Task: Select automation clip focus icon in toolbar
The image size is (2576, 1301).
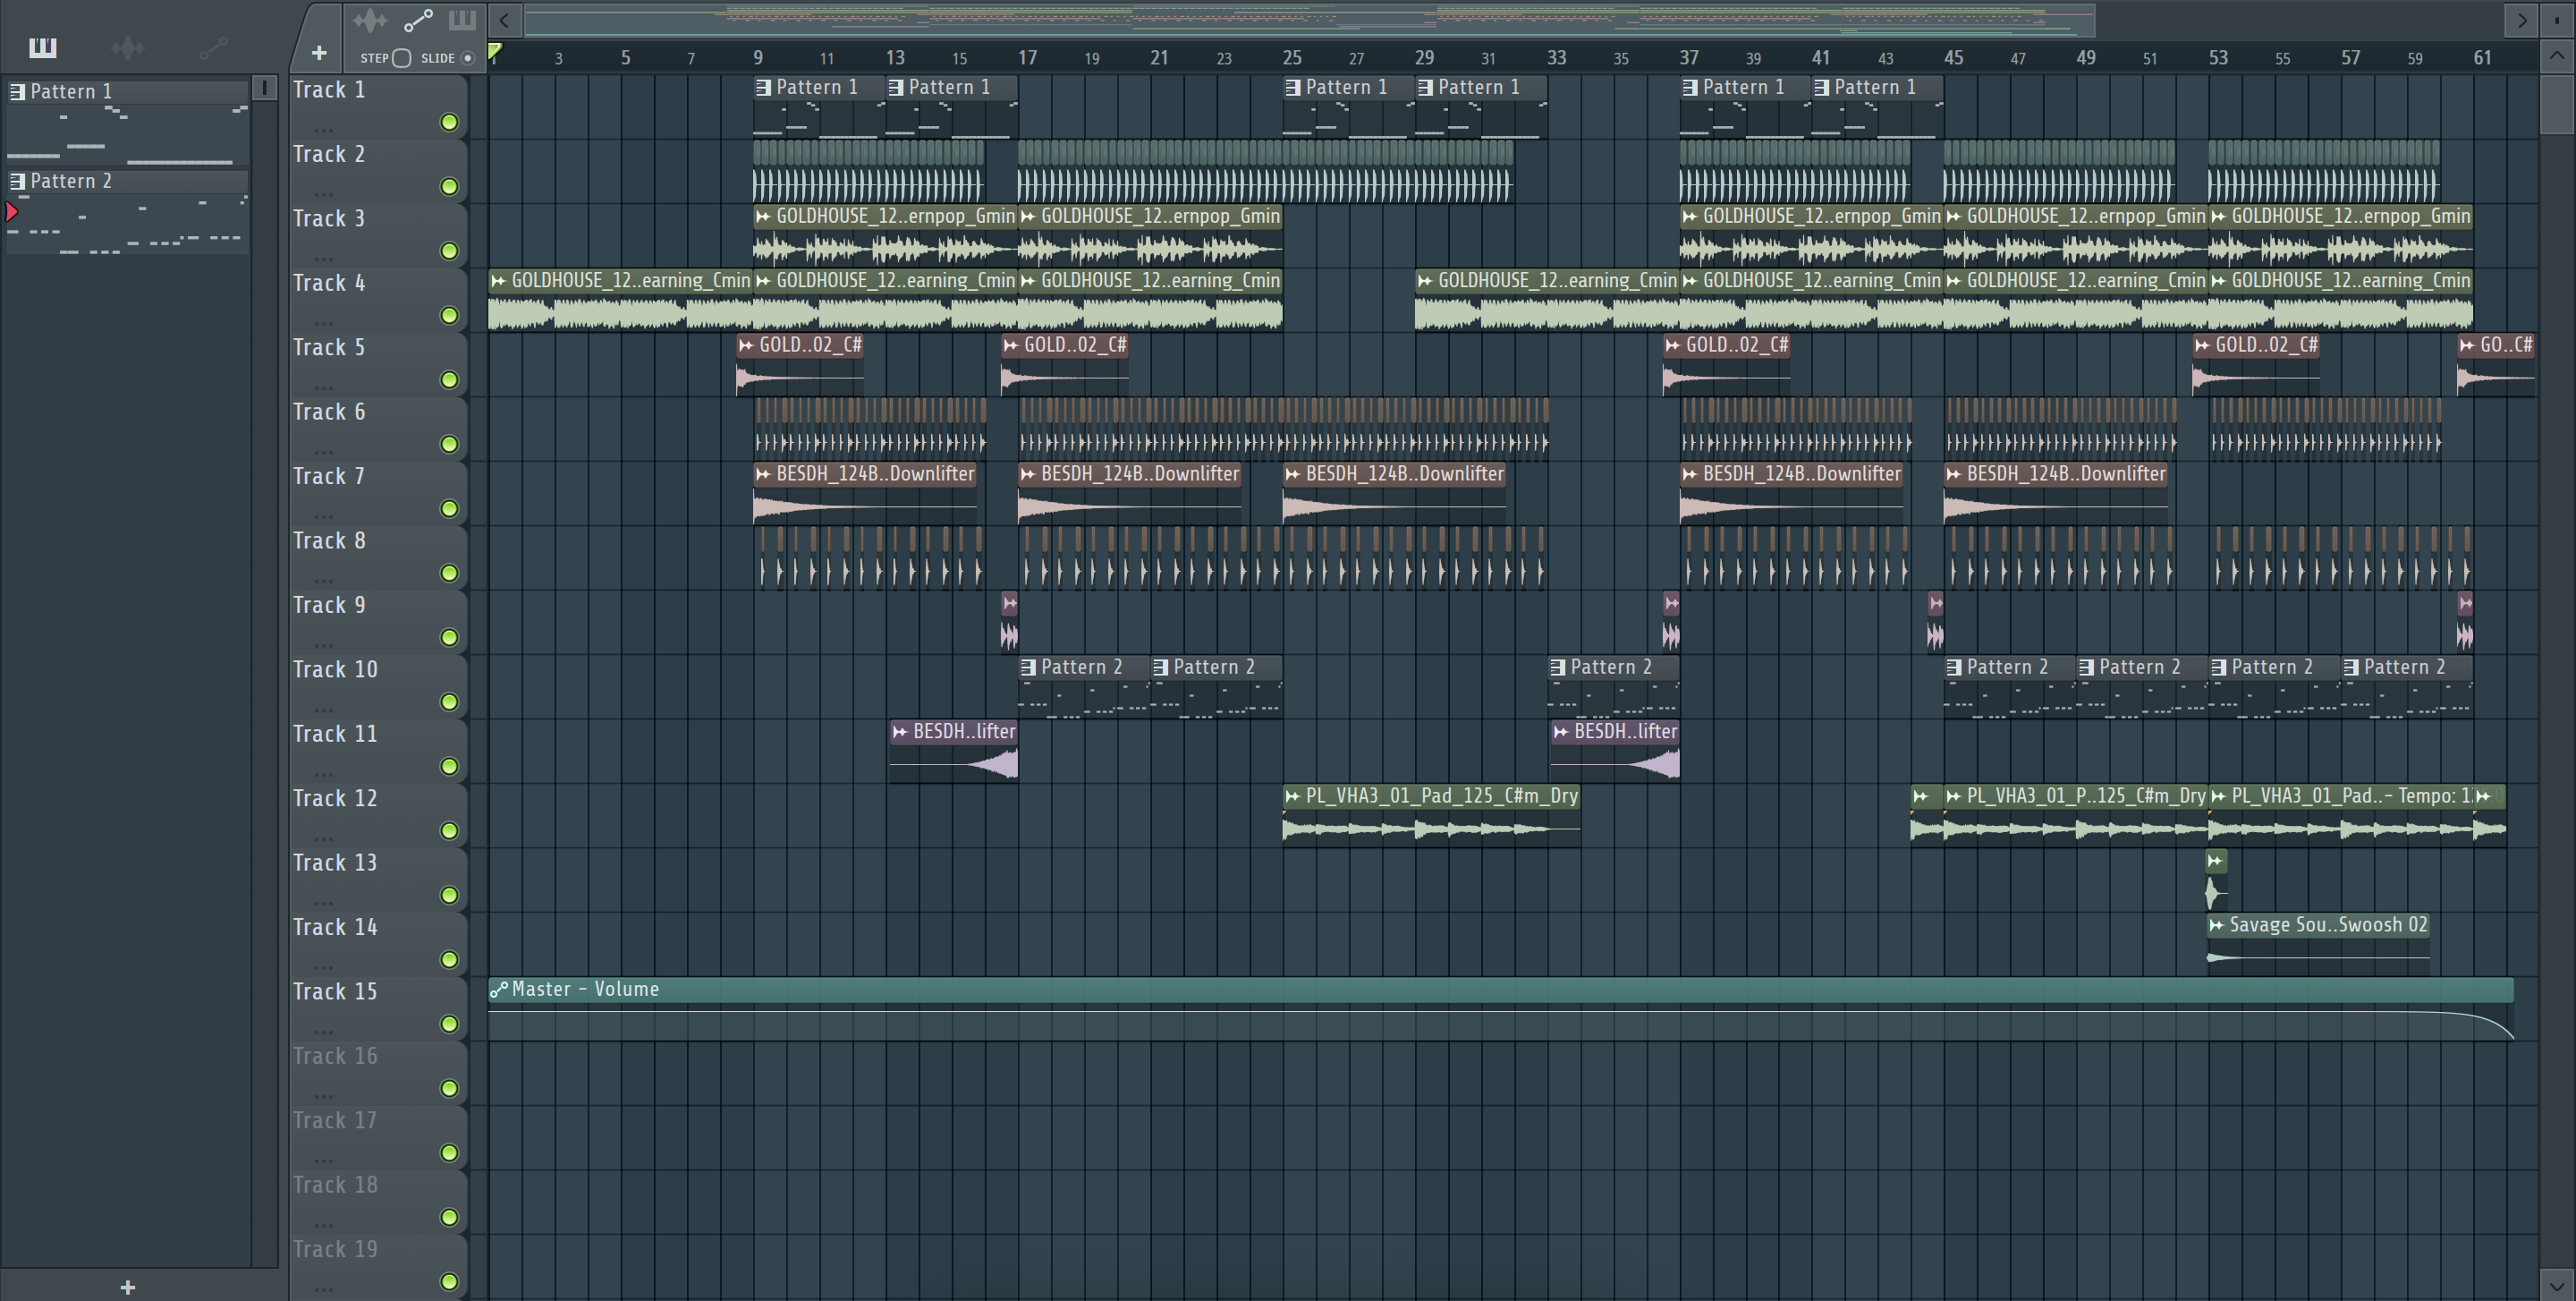Action: point(418,20)
